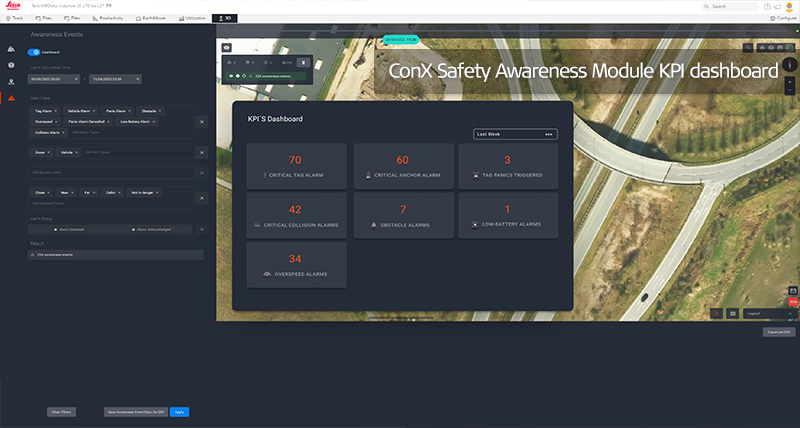This screenshot has height=428, width=800.
Task: Zoom in the map with plus button
Action: (x=790, y=82)
